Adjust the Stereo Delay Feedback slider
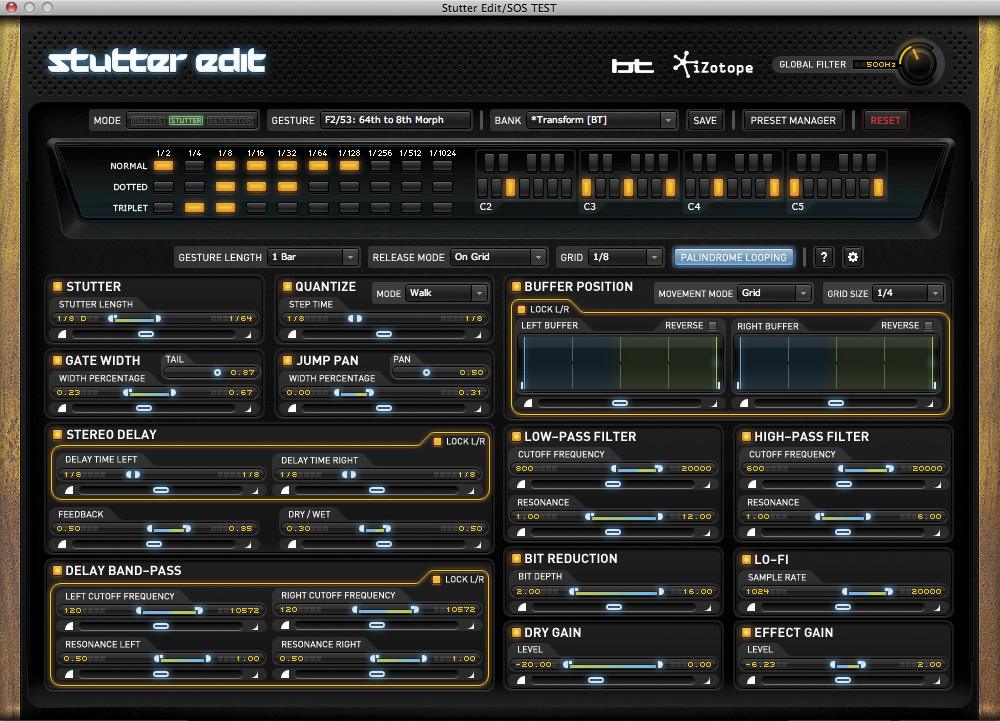Viewport: 1000px width, 721px height. (x=169, y=528)
